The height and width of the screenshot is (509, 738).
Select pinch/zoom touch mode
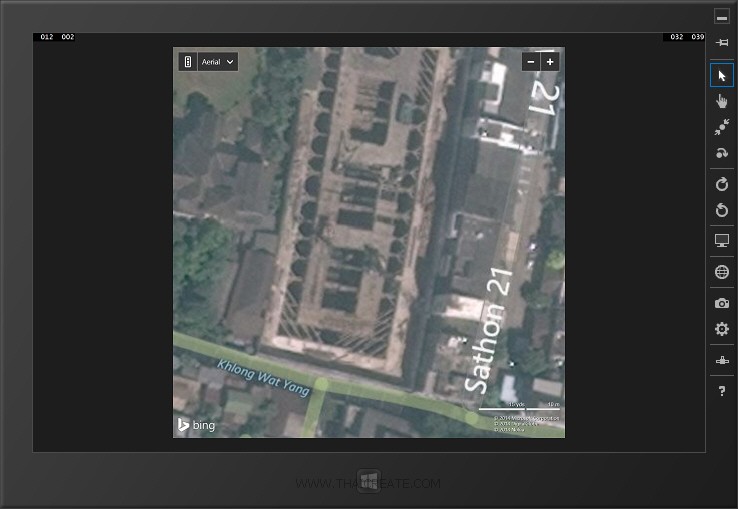point(722,127)
